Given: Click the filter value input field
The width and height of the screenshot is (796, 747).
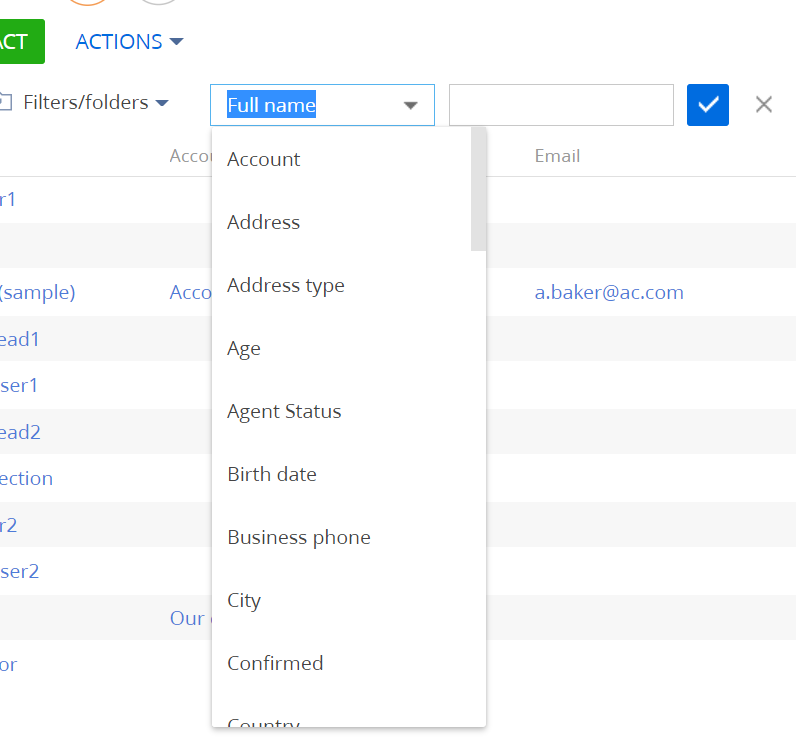Looking at the screenshot, I should tap(561, 105).
